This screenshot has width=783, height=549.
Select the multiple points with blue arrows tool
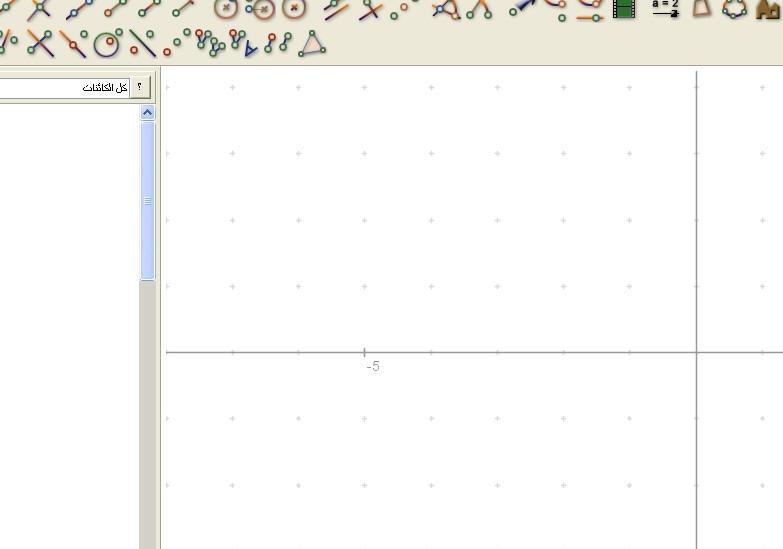click(x=210, y=42)
